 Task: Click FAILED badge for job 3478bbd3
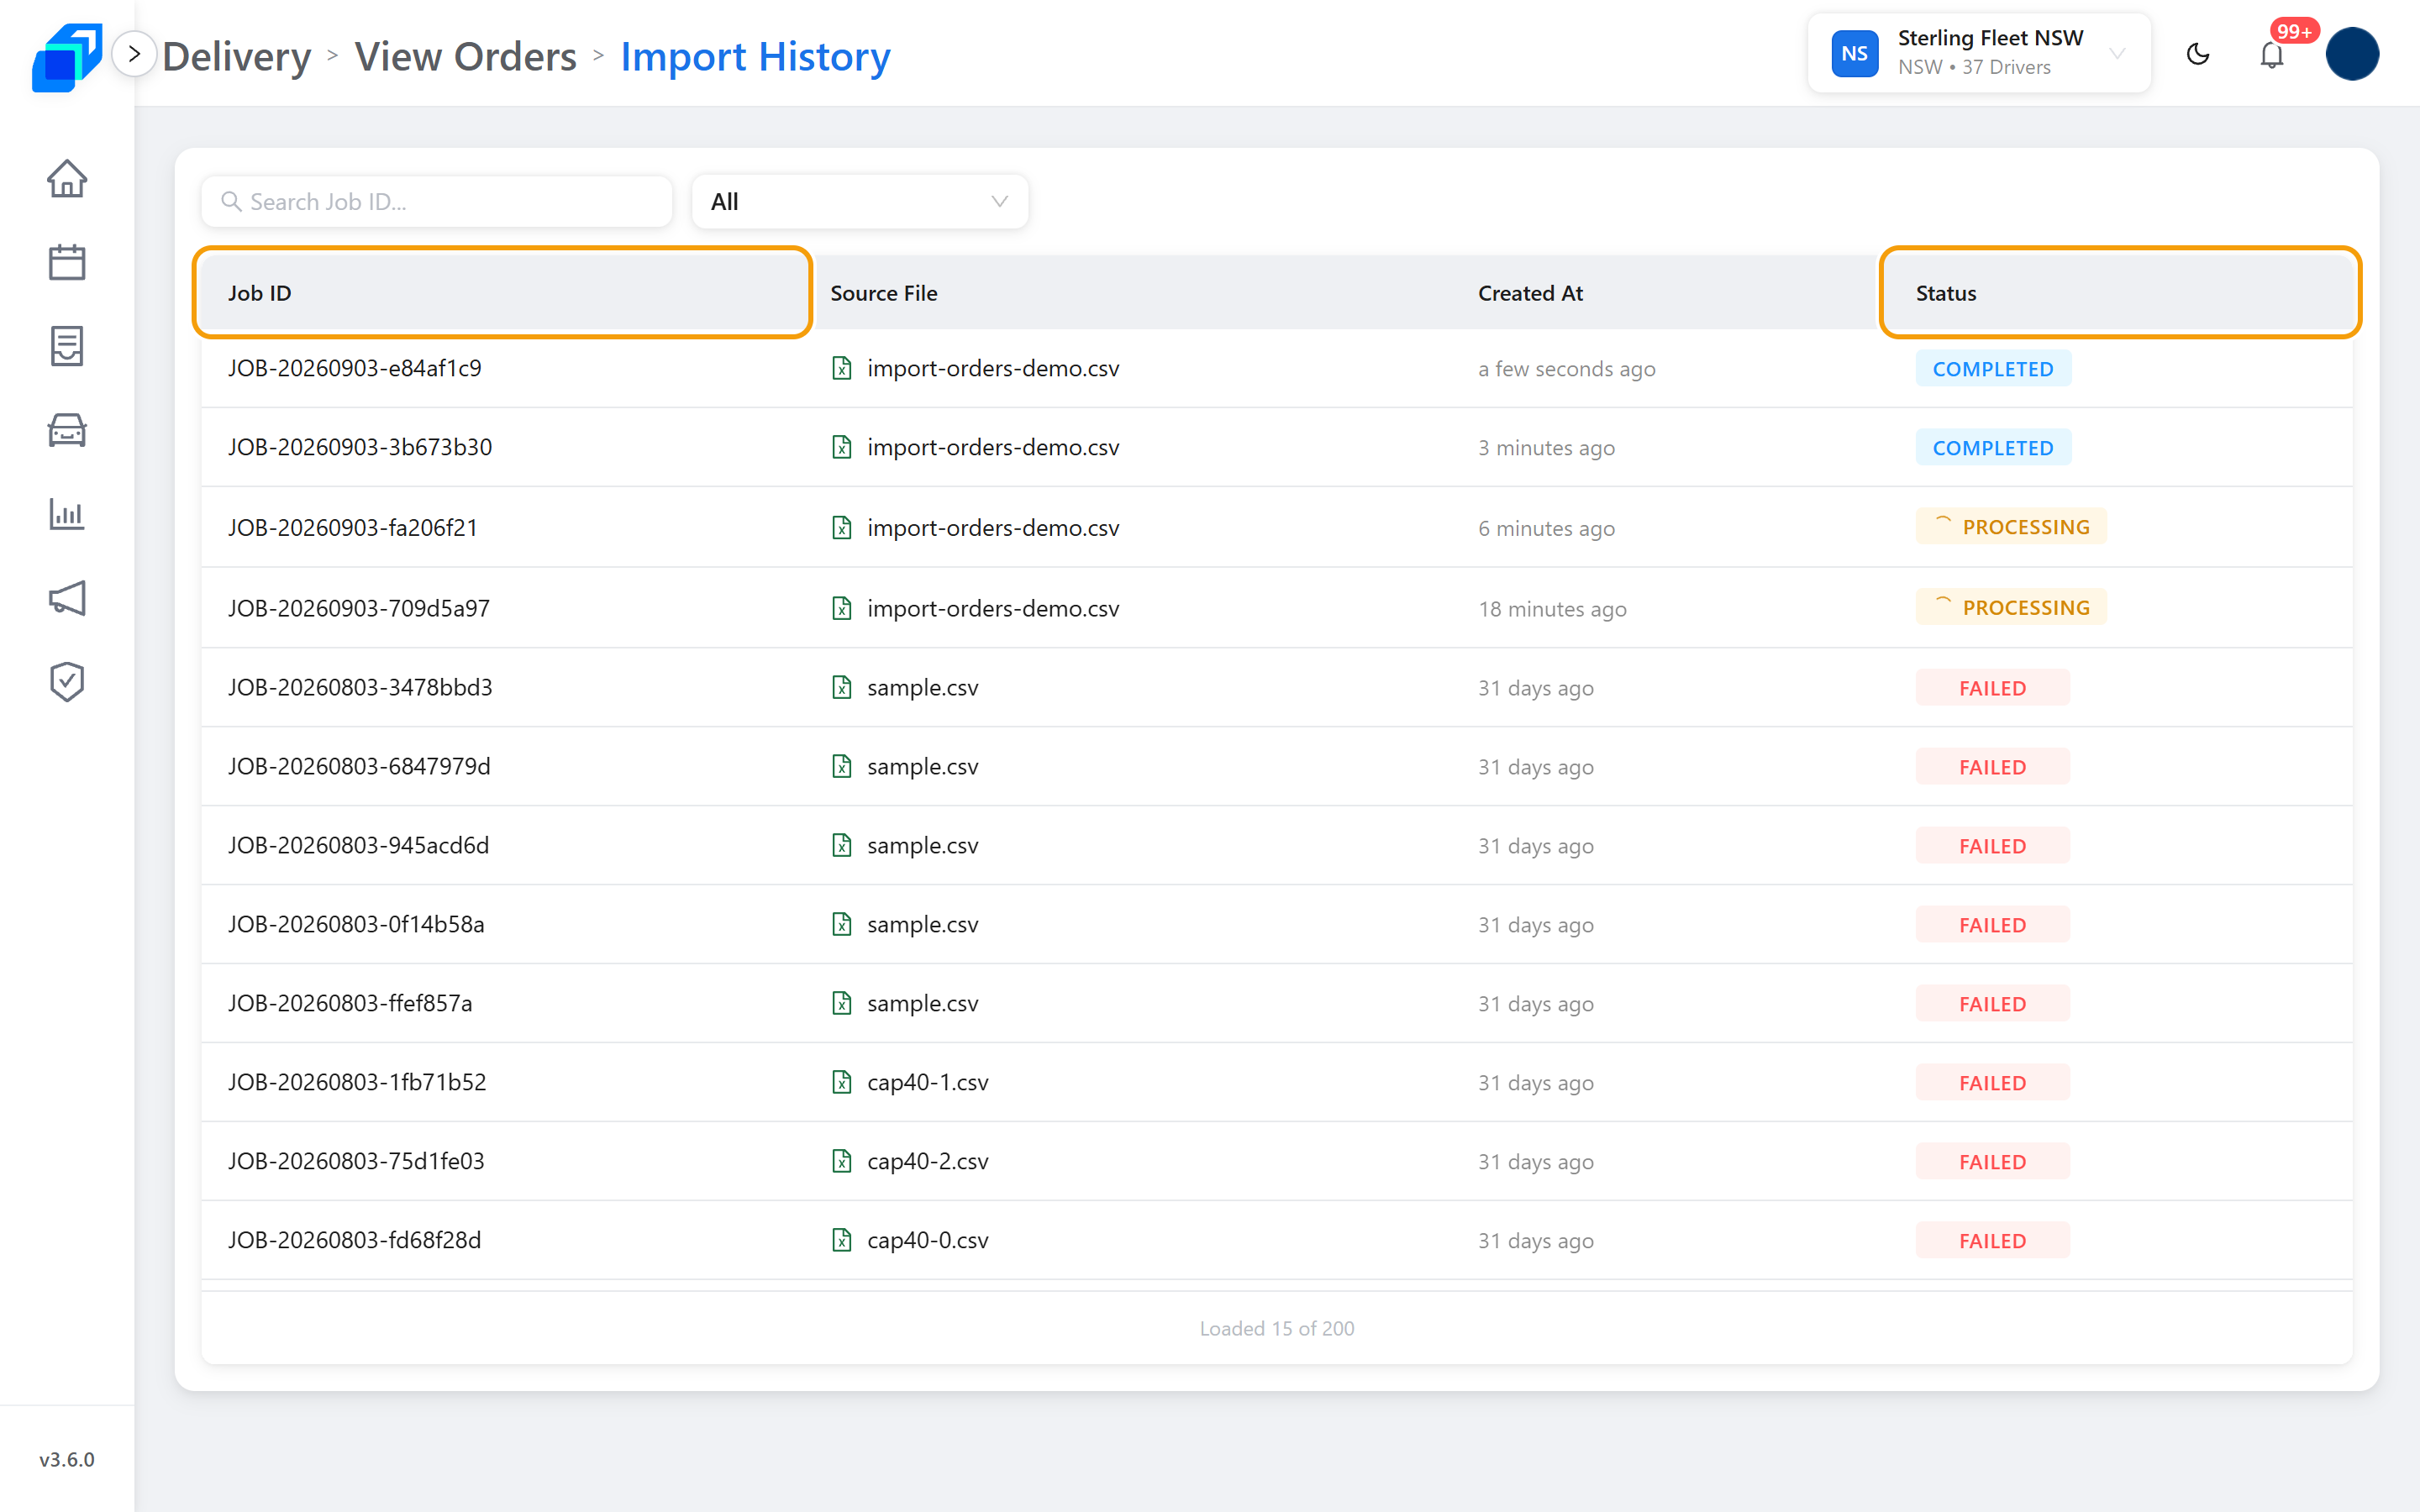[x=1993, y=688]
